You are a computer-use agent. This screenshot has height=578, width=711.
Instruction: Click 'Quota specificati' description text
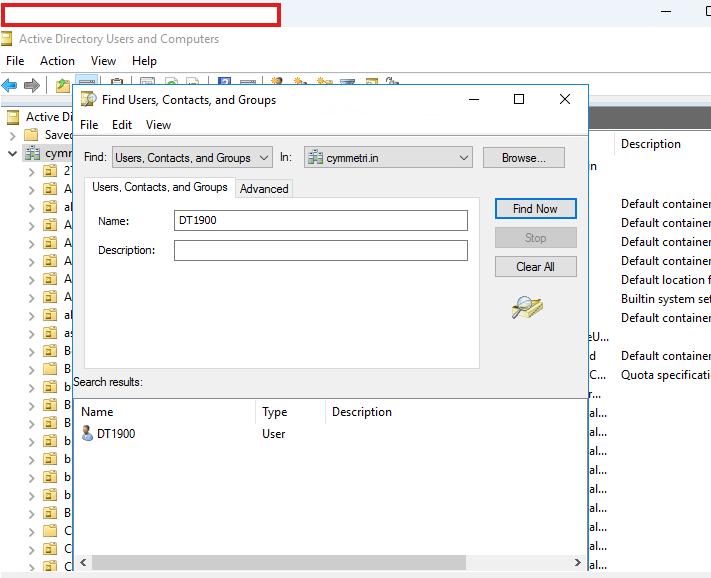pos(666,375)
